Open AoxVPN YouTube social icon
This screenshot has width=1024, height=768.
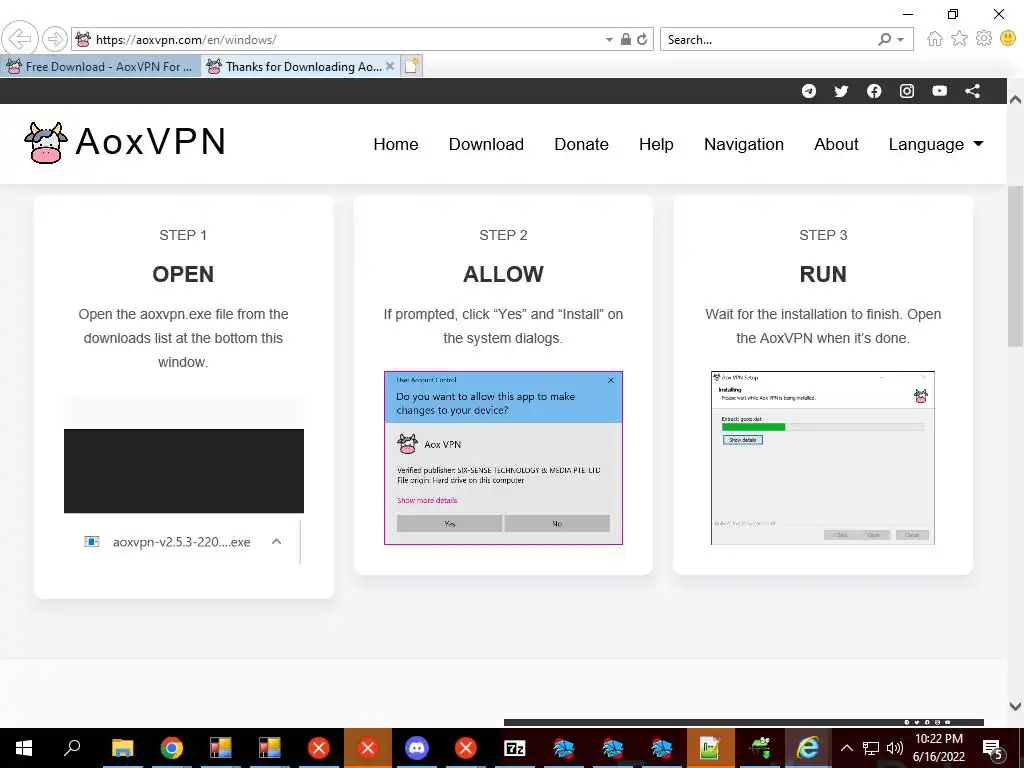[940, 91]
